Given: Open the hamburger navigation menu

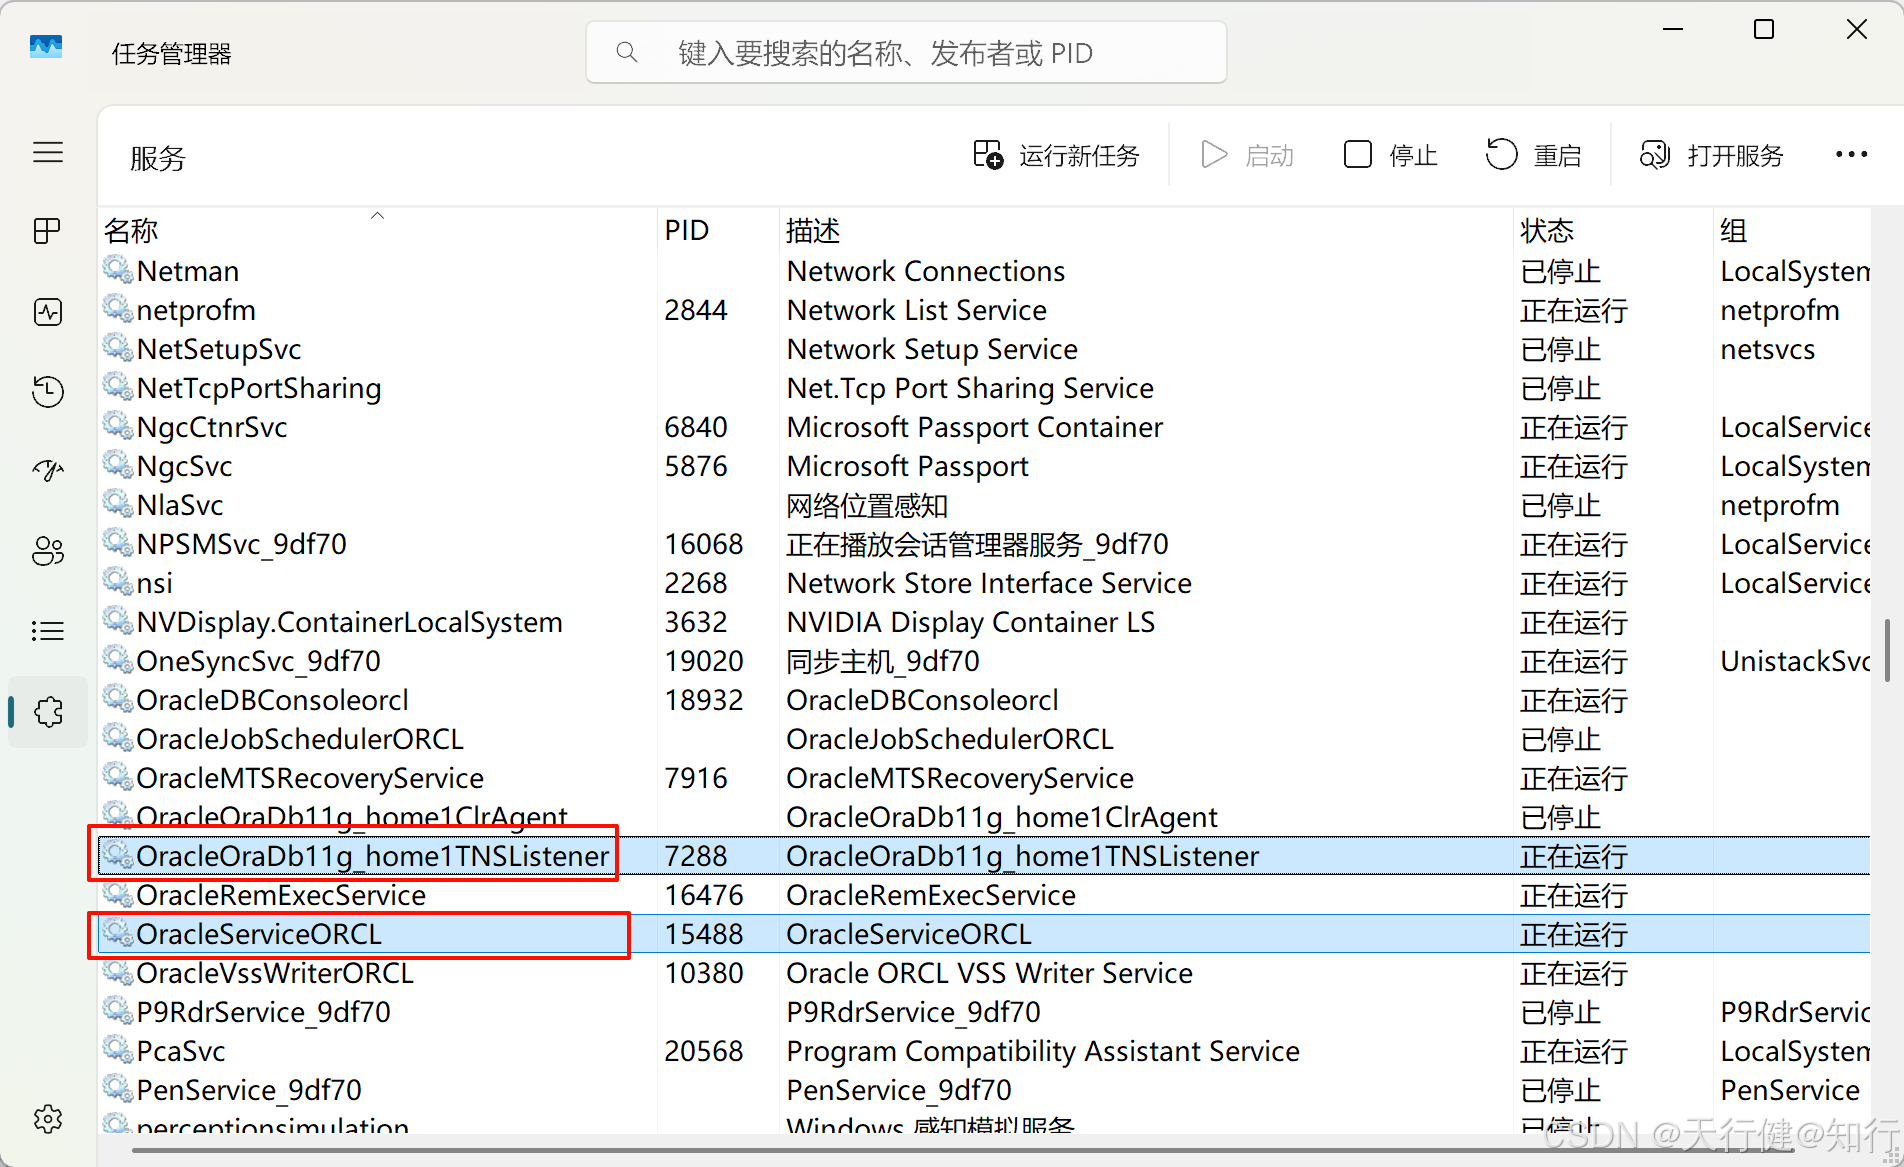Looking at the screenshot, I should [x=48, y=153].
